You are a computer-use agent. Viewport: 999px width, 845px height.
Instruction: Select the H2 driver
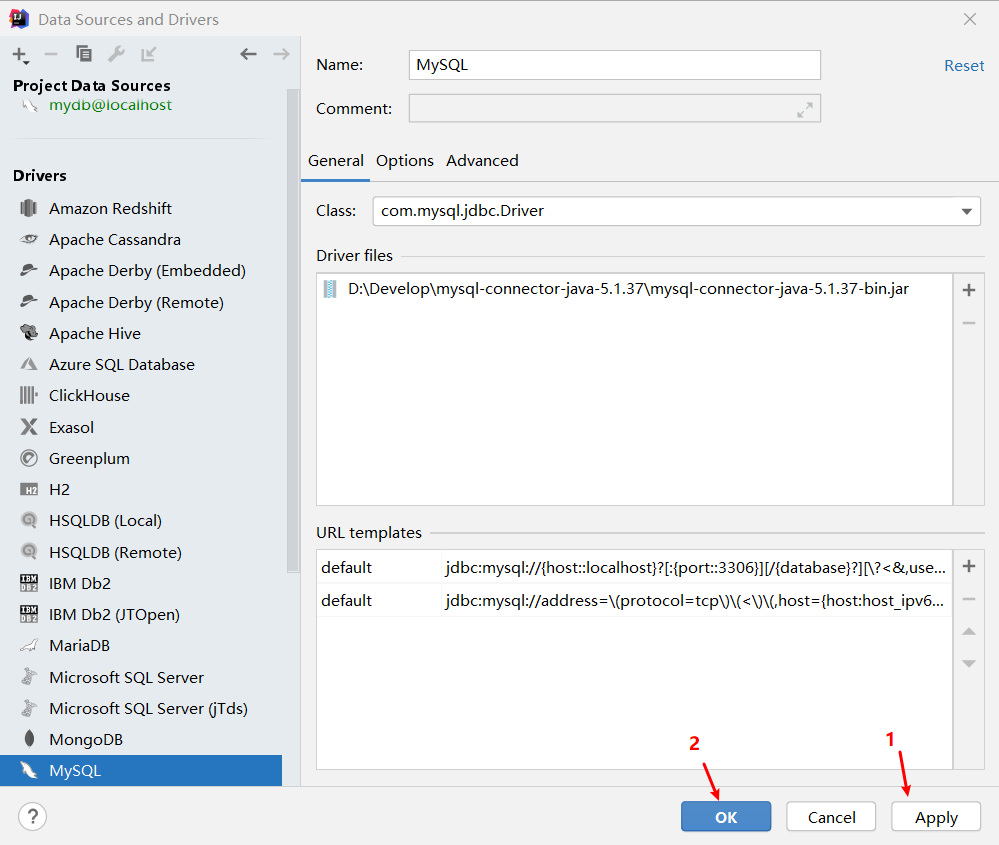point(141,489)
